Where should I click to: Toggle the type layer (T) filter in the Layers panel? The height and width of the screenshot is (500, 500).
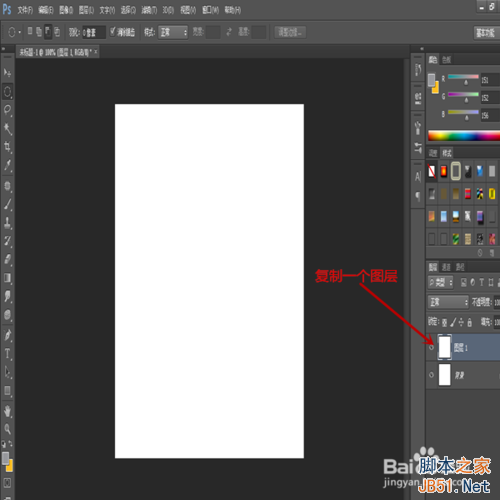(481, 283)
